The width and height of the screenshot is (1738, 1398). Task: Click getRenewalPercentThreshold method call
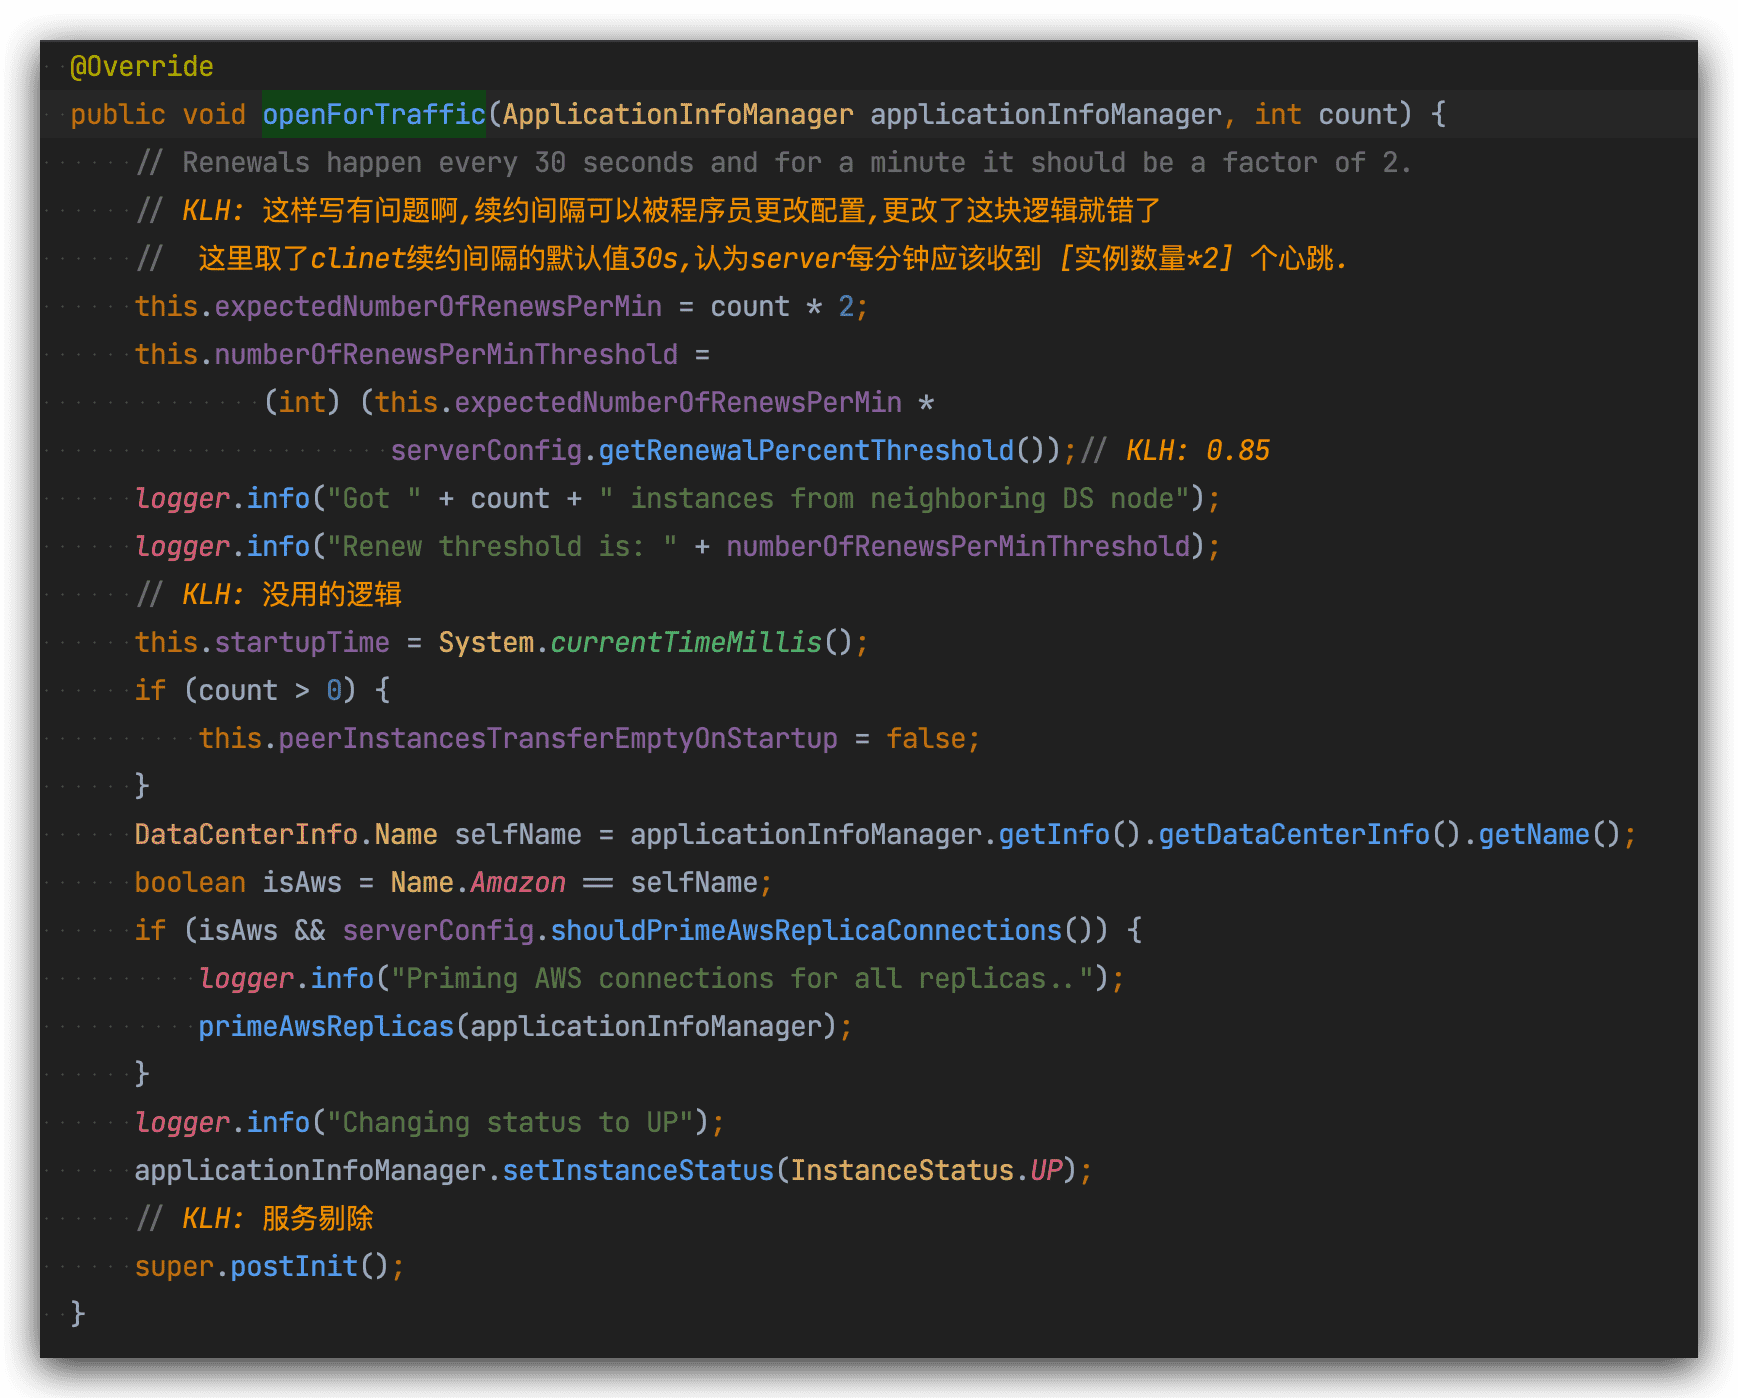click(x=806, y=450)
